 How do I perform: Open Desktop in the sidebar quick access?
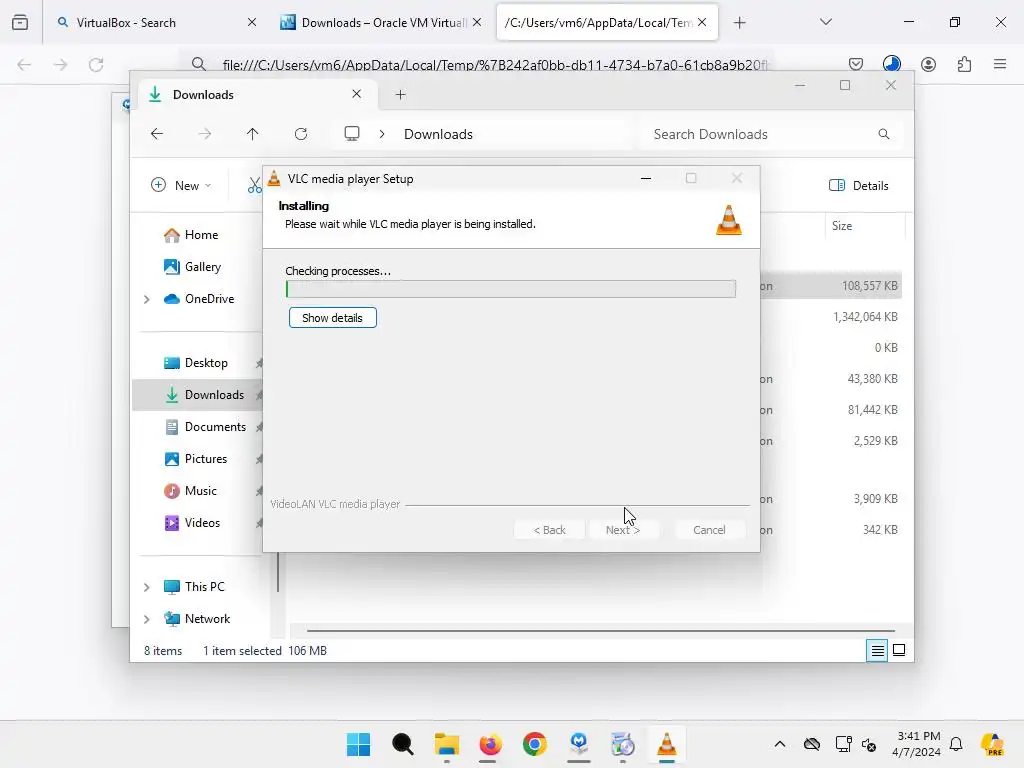(196, 363)
